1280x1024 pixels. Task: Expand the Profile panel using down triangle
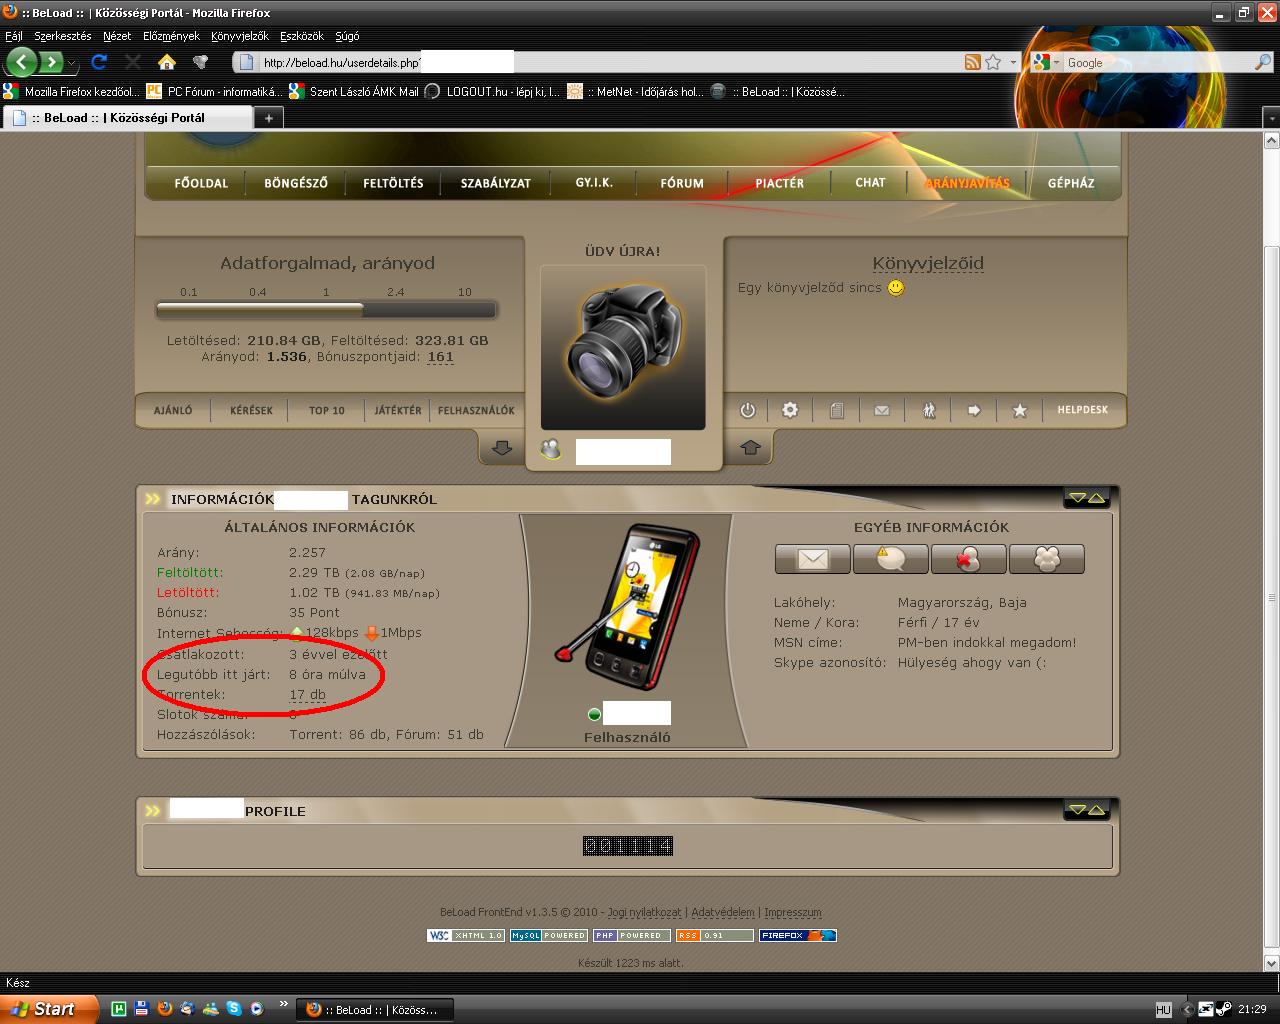pyautogui.click(x=1076, y=810)
